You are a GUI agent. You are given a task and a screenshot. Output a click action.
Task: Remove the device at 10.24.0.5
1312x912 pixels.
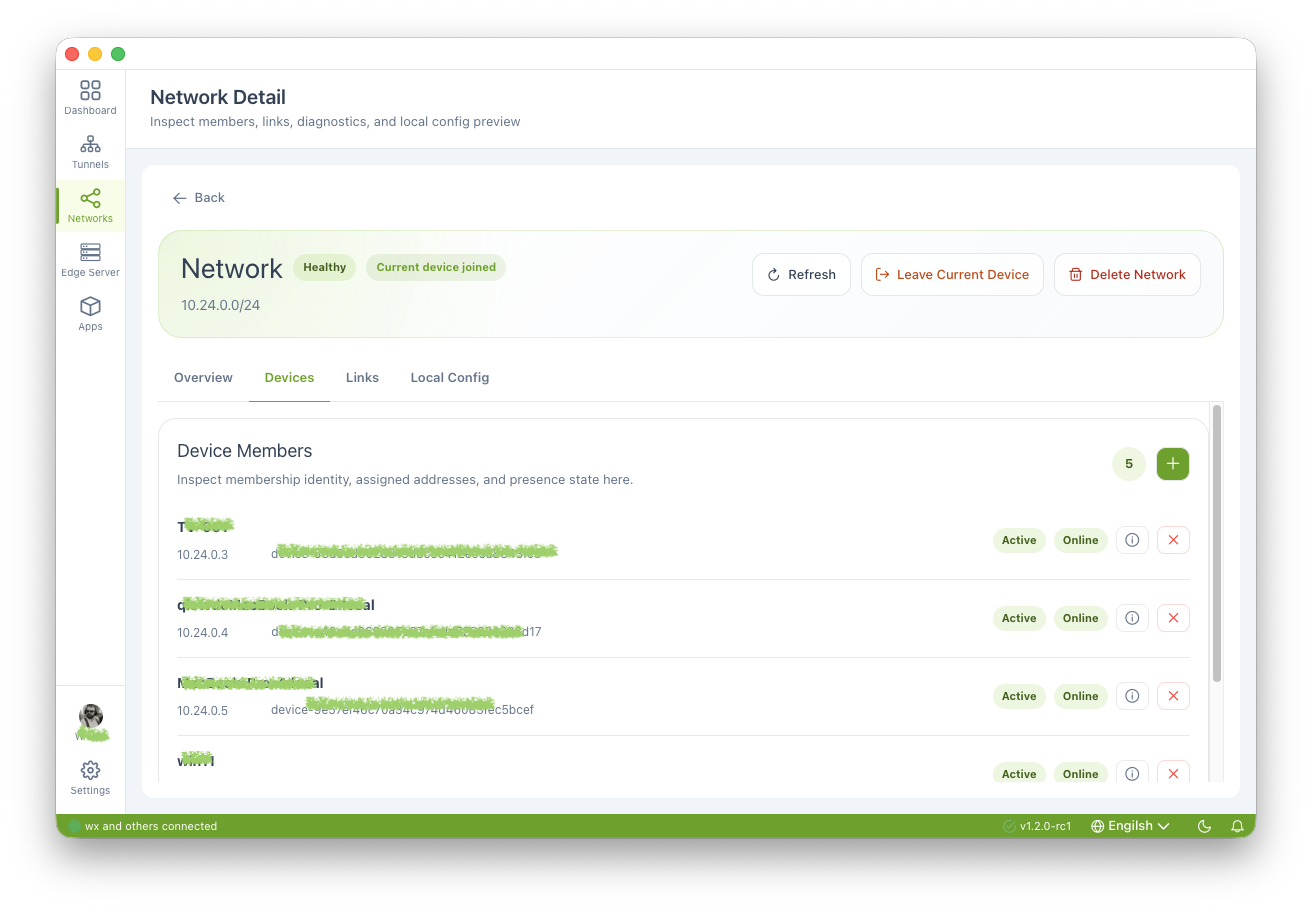click(x=1173, y=696)
